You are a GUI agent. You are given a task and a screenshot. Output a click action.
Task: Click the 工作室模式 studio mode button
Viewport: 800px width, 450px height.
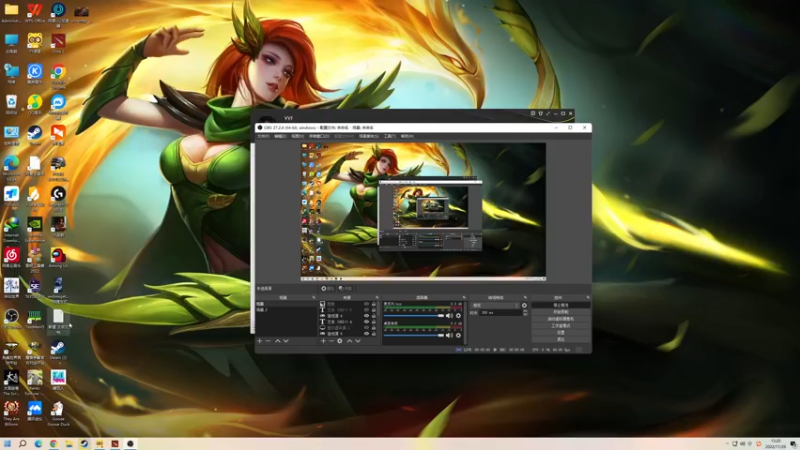tap(561, 326)
